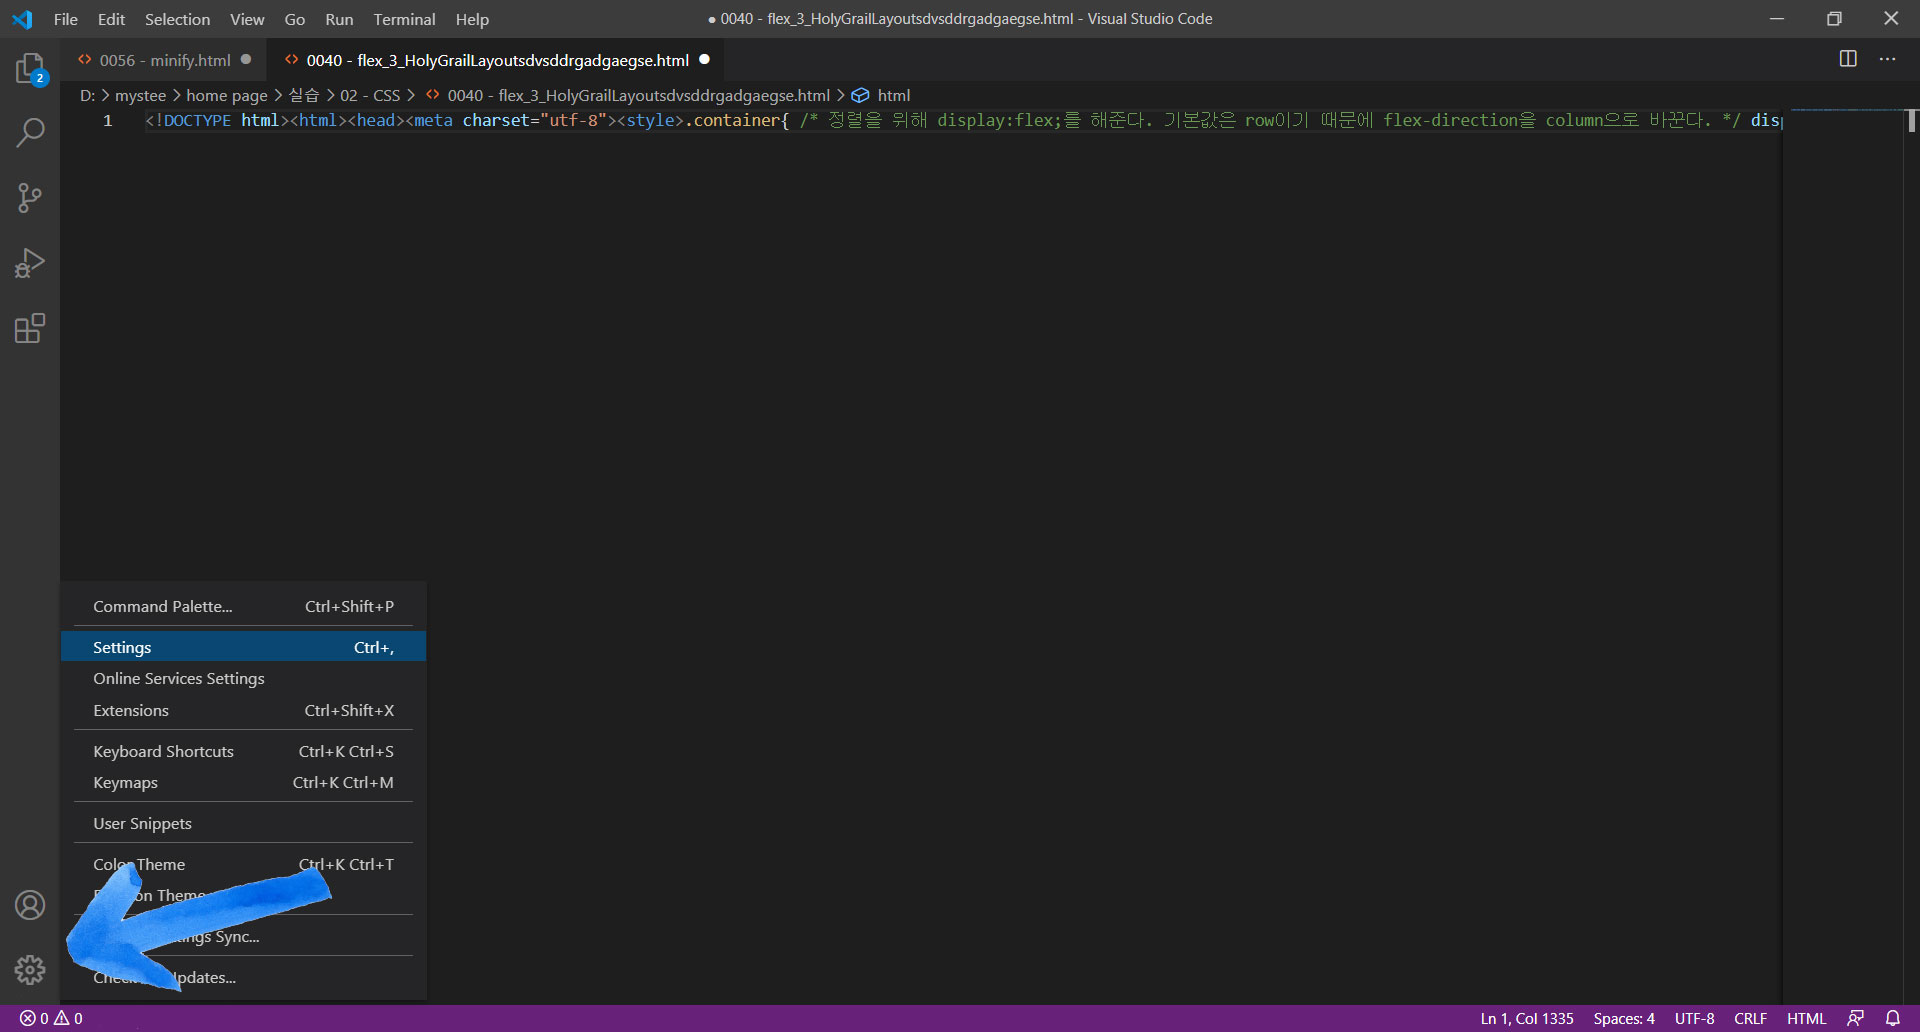Change language mode via HTML indicator
This screenshot has height=1032, width=1920.
pos(1806,1018)
